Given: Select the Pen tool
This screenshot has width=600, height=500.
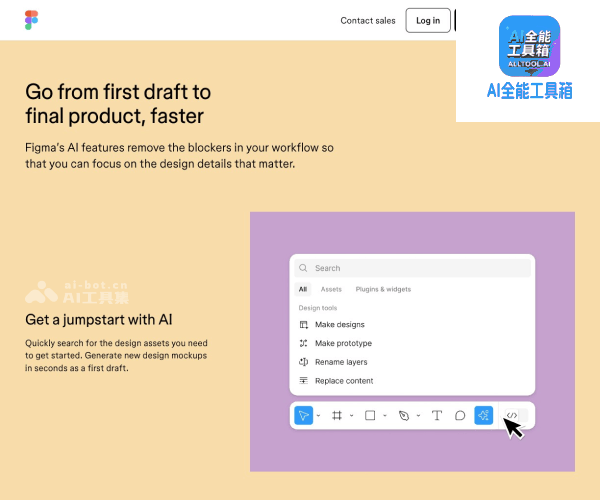Looking at the screenshot, I should coord(404,415).
